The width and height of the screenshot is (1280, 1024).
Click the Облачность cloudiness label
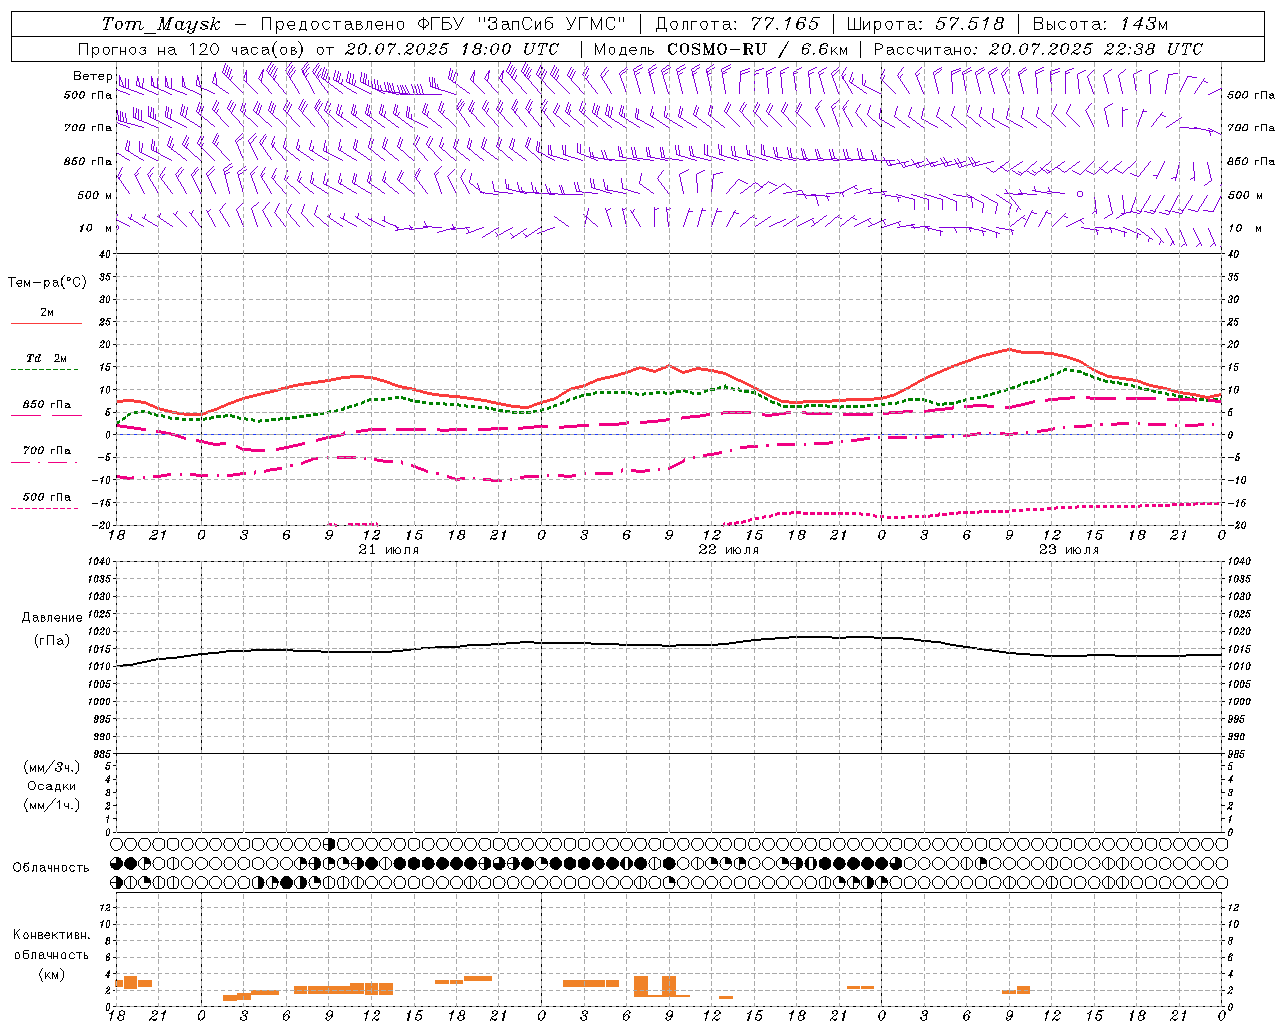click(51, 867)
